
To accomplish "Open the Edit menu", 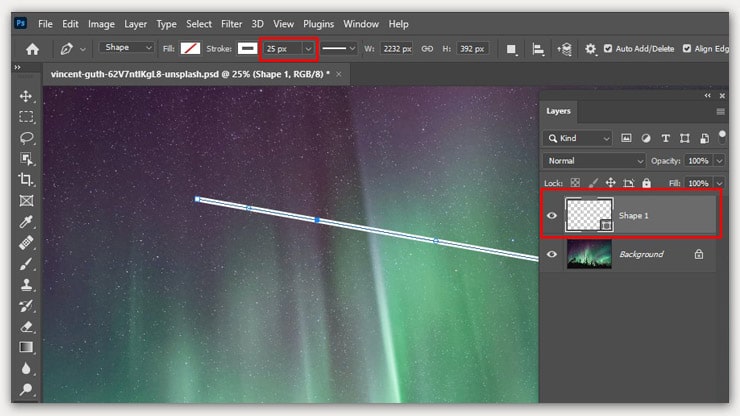I will pyautogui.click(x=70, y=24).
